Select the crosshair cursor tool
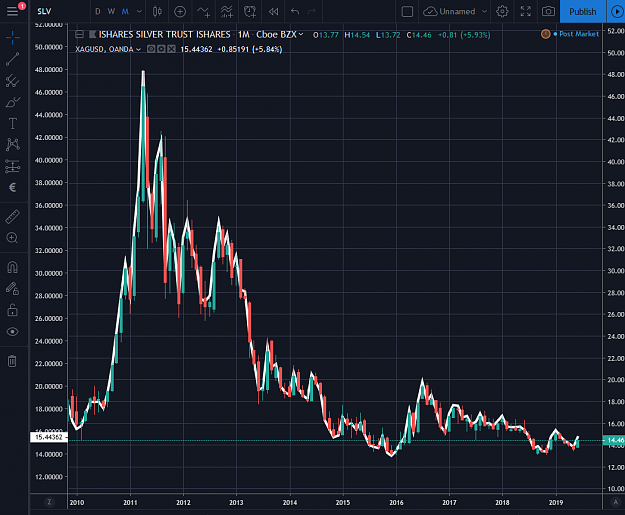 click(x=12, y=38)
